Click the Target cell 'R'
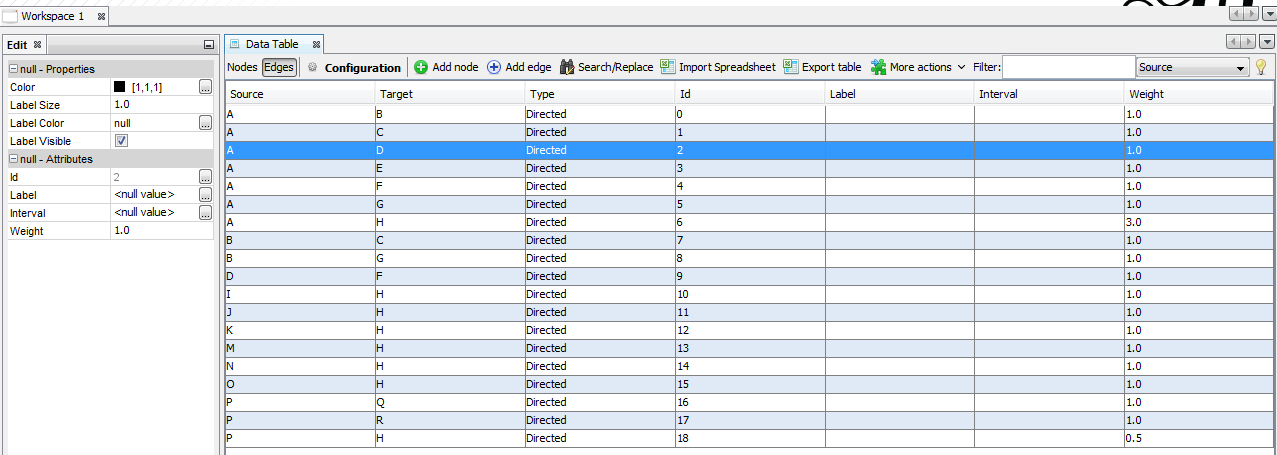Image resolution: width=1277 pixels, height=455 pixels. click(450, 420)
